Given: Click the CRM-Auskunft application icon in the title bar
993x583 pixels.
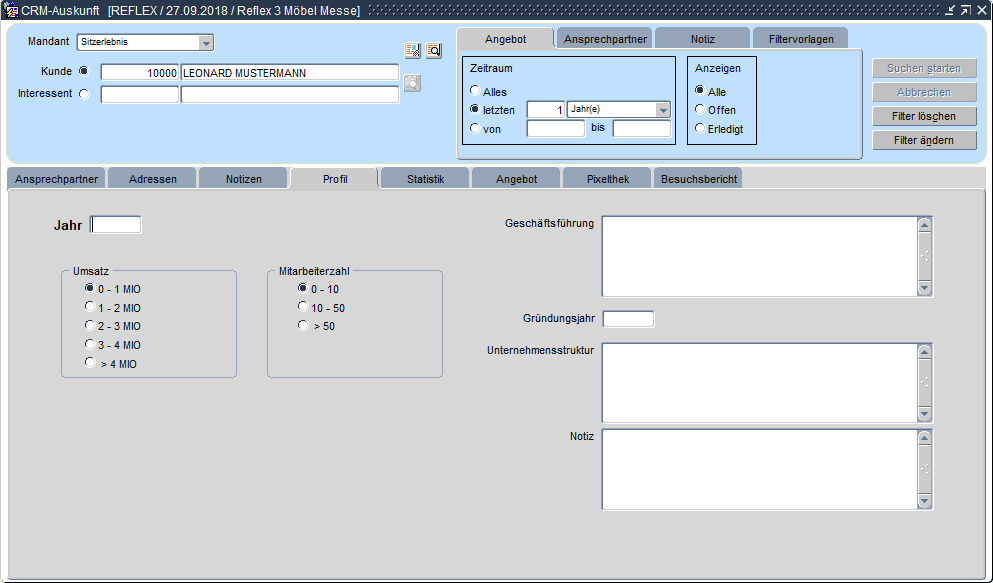Looking at the screenshot, I should [x=11, y=10].
